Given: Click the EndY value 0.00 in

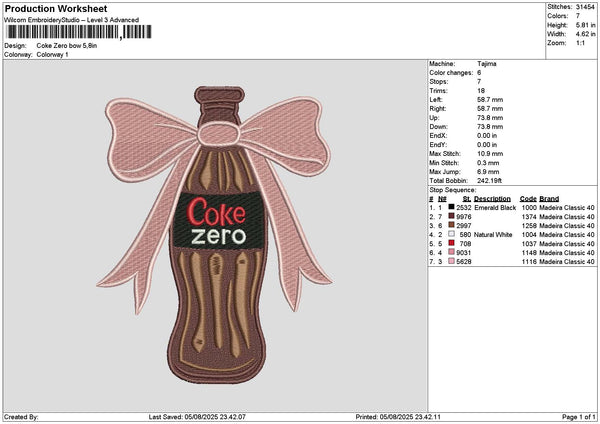Looking at the screenshot, I should point(487,145).
